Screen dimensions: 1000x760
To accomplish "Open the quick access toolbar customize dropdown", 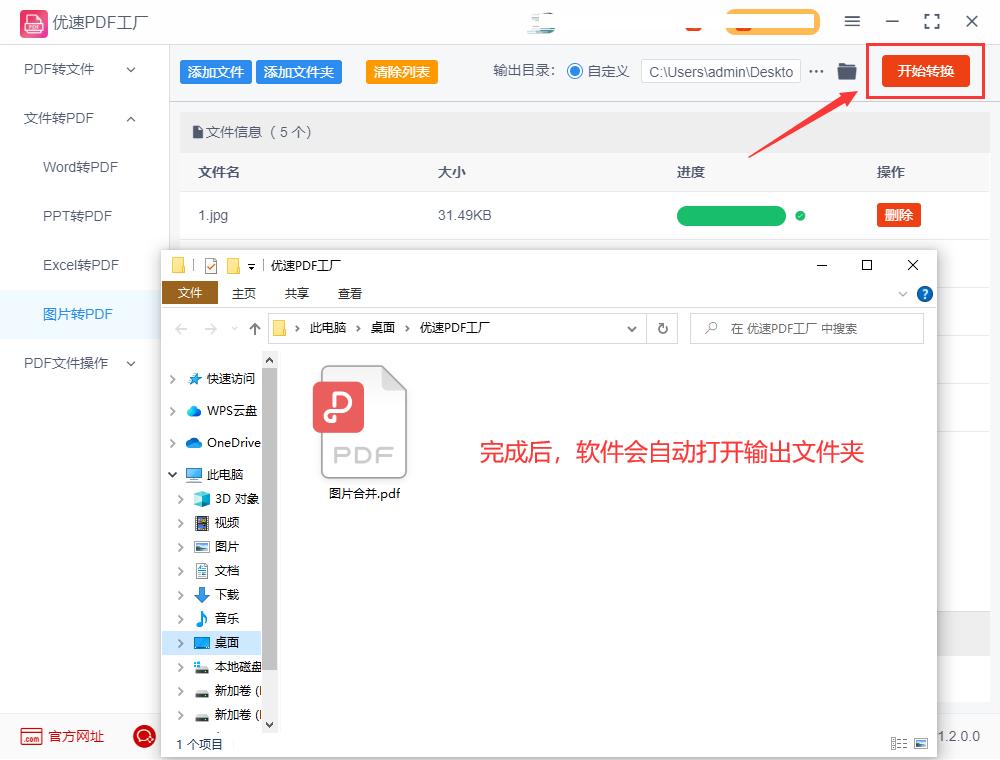I will [x=251, y=267].
